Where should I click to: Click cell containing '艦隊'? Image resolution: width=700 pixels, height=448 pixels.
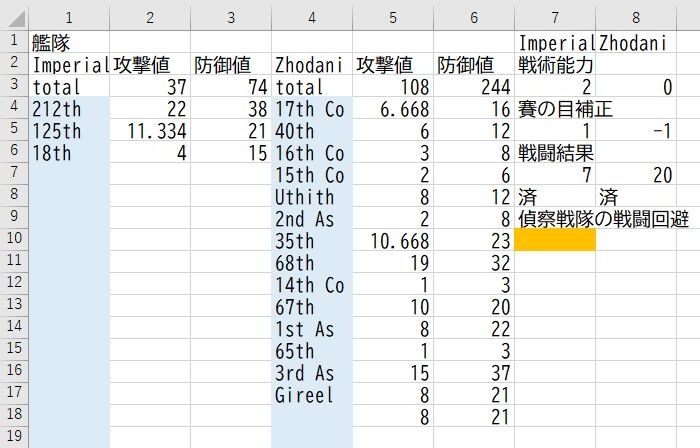pos(69,42)
